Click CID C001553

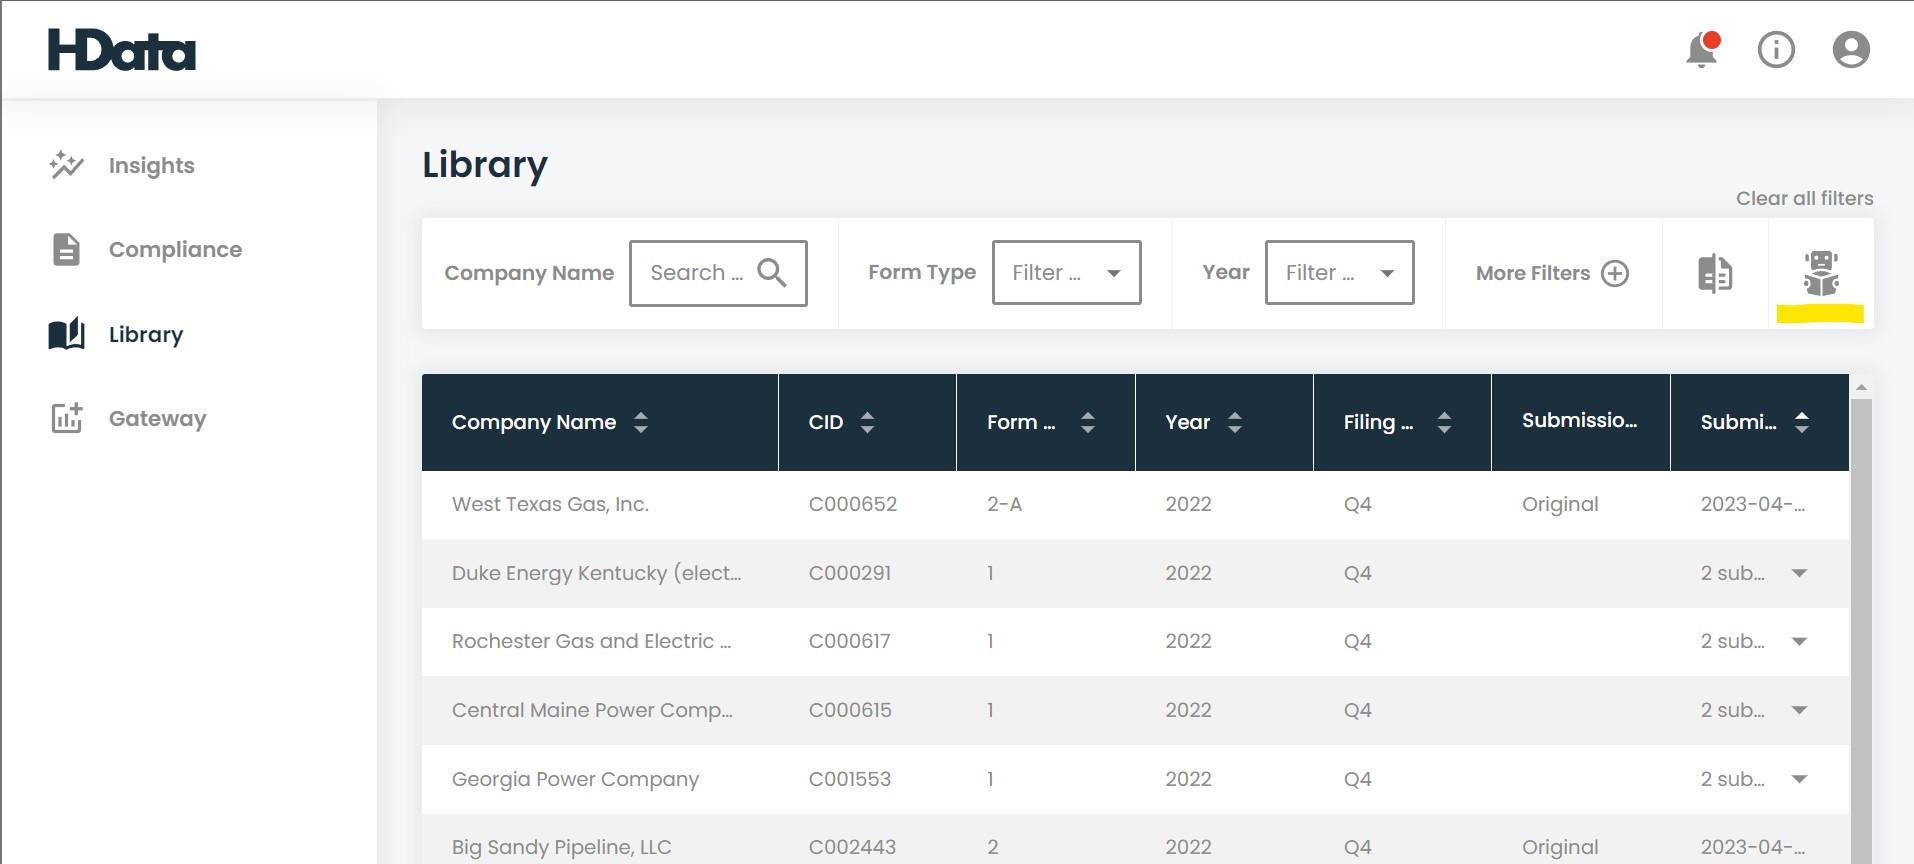(849, 779)
